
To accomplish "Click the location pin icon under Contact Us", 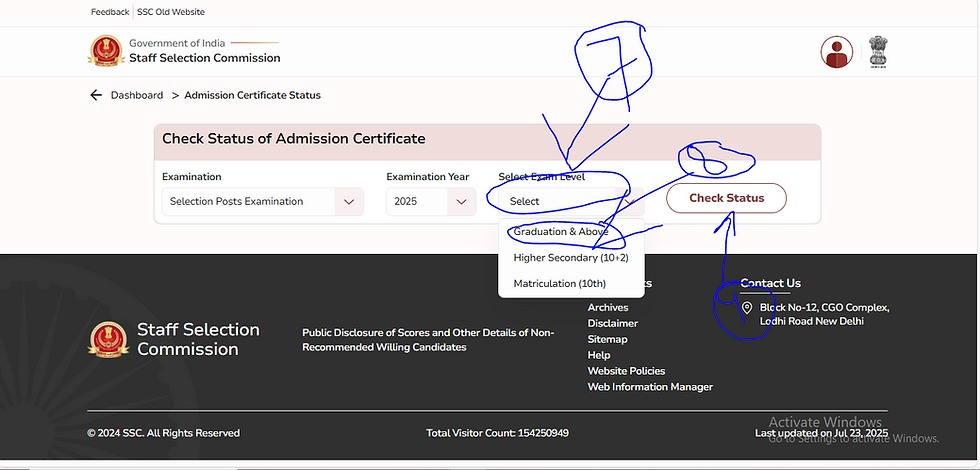I will coord(746,308).
